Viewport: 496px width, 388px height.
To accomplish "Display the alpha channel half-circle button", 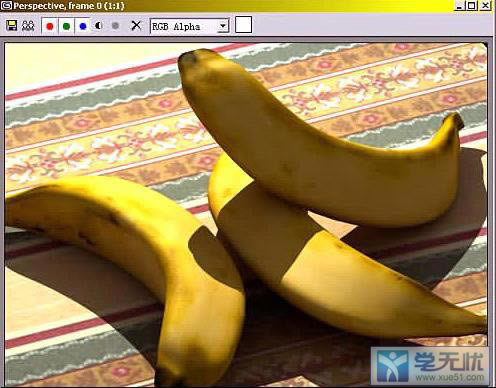I will tap(99, 26).
